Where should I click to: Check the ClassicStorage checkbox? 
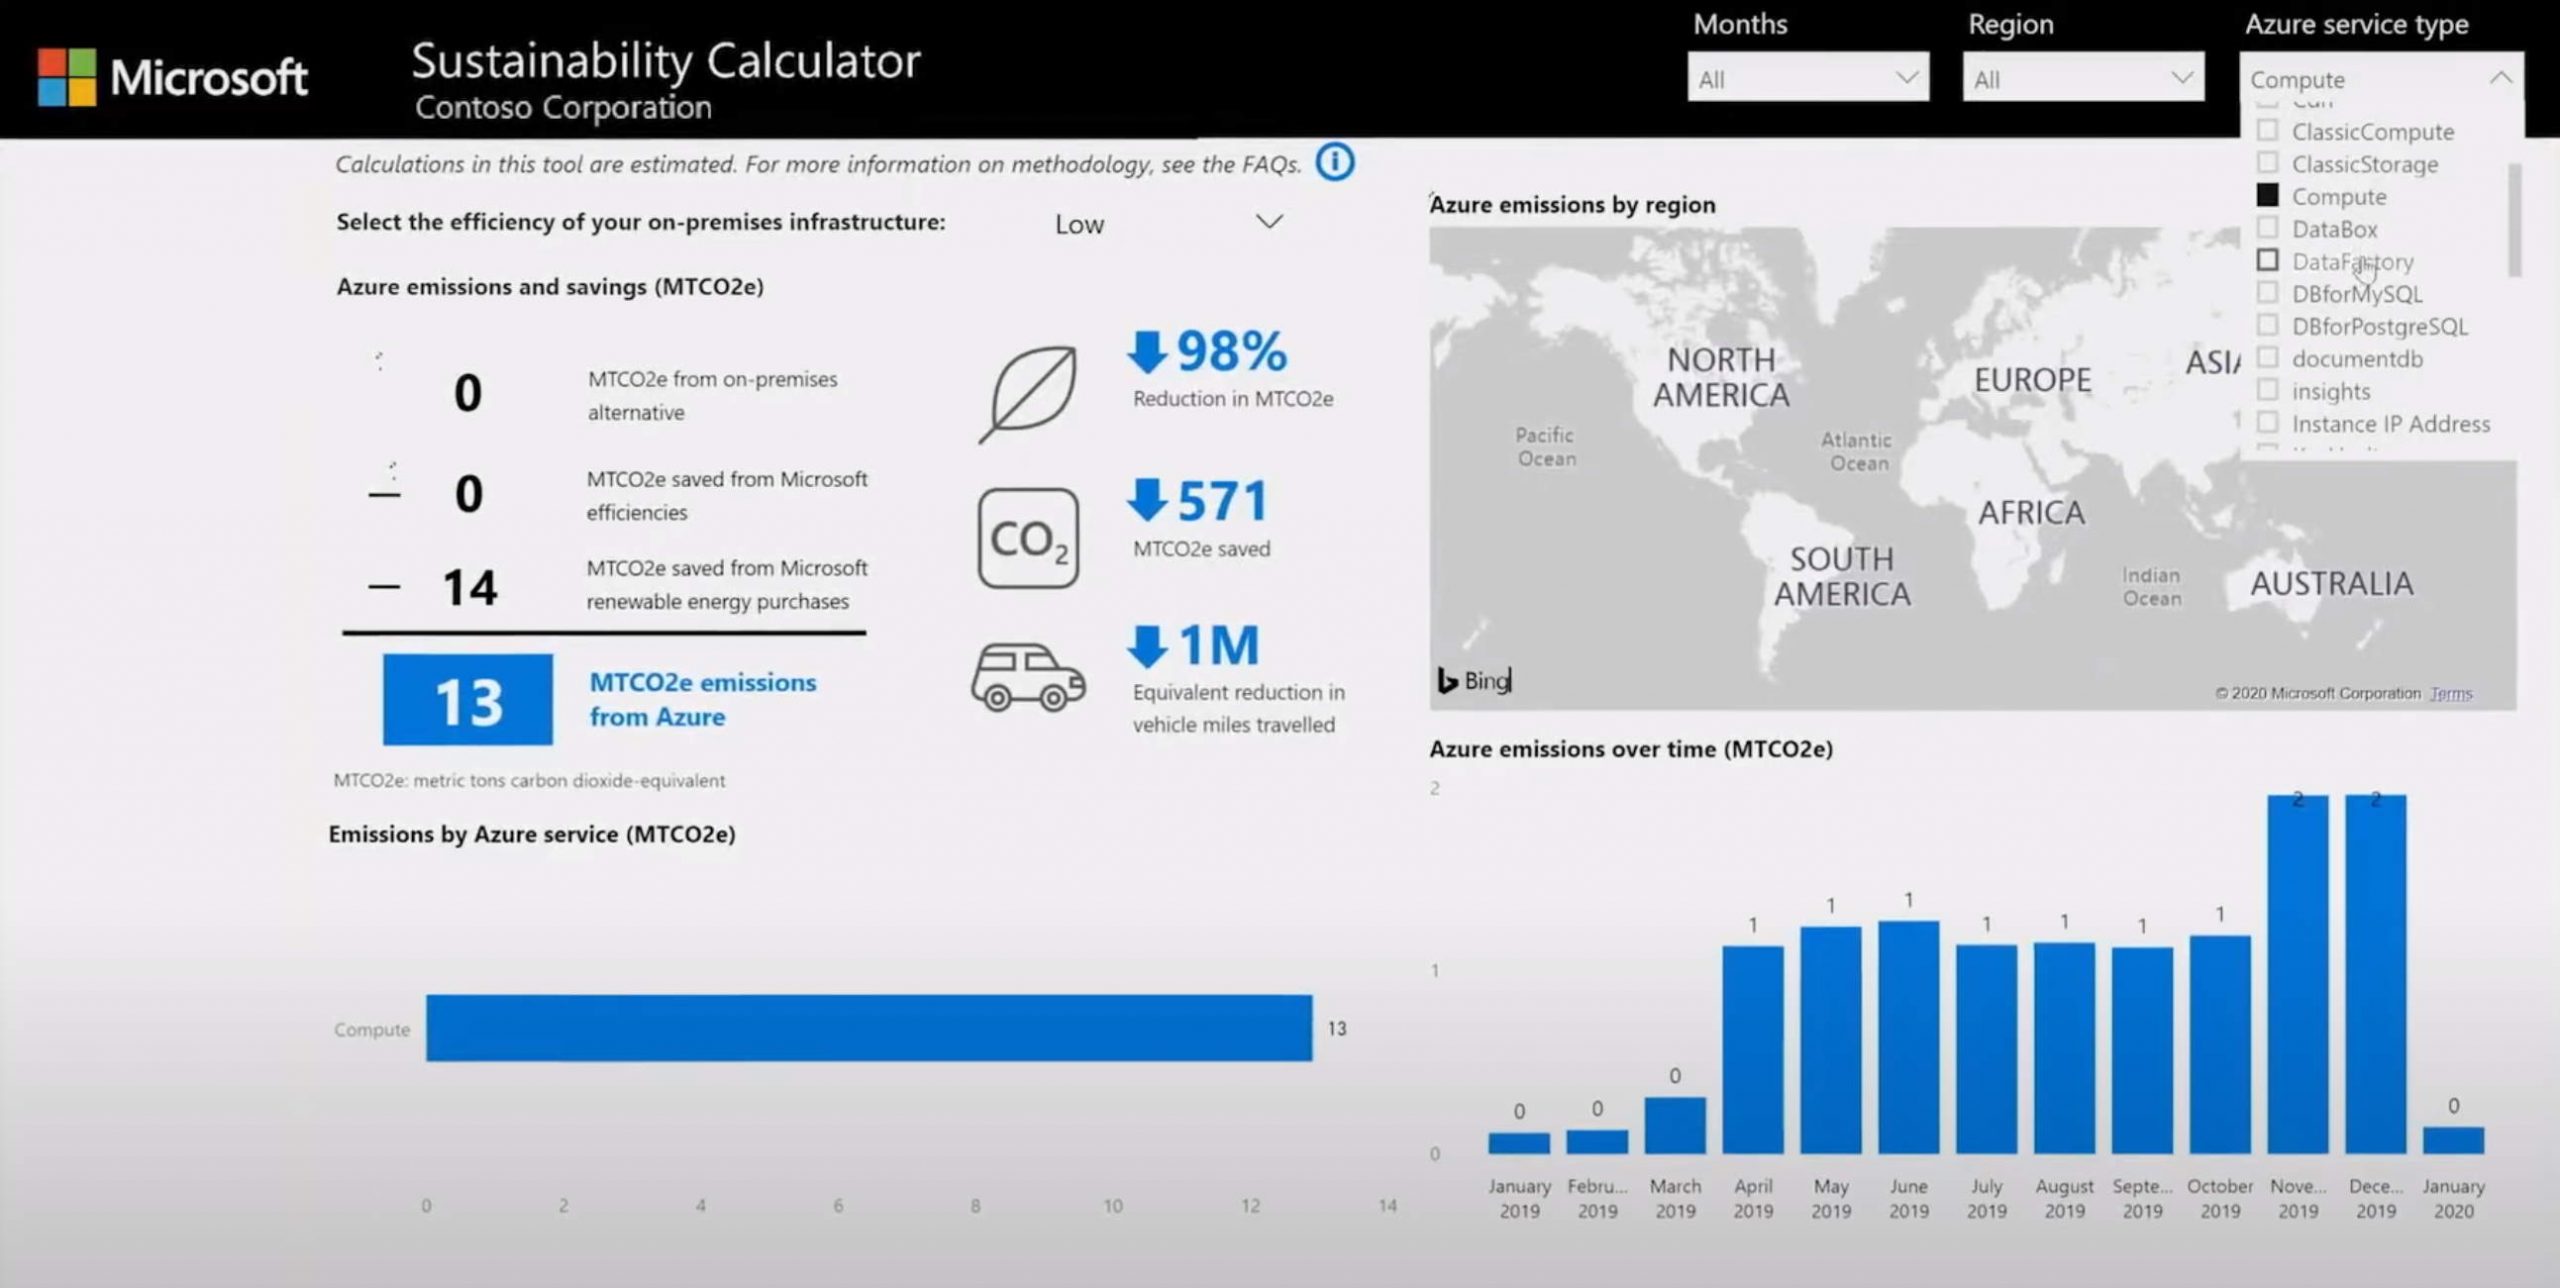pyautogui.click(x=2267, y=163)
